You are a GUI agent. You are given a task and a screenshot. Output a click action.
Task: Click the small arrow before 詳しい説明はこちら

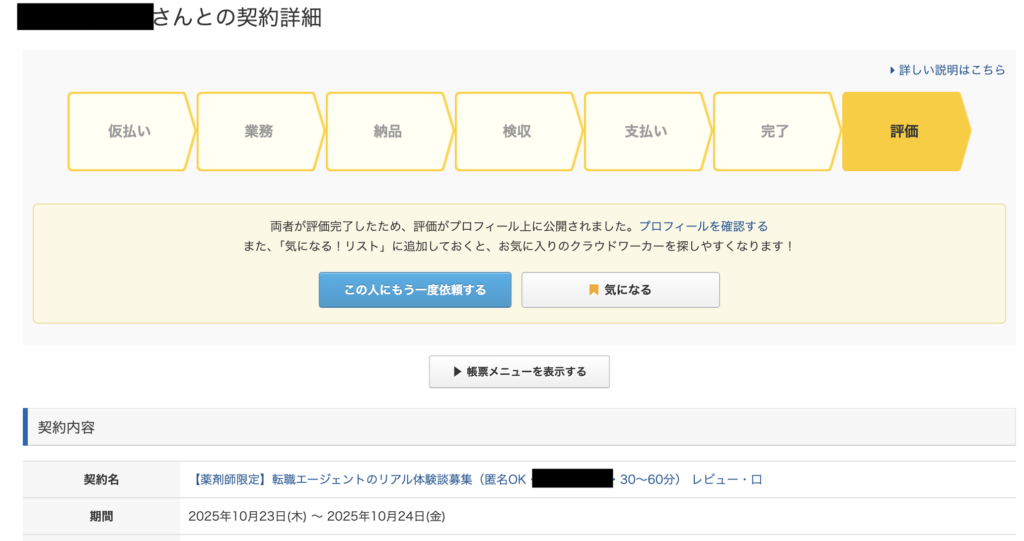[x=892, y=71]
